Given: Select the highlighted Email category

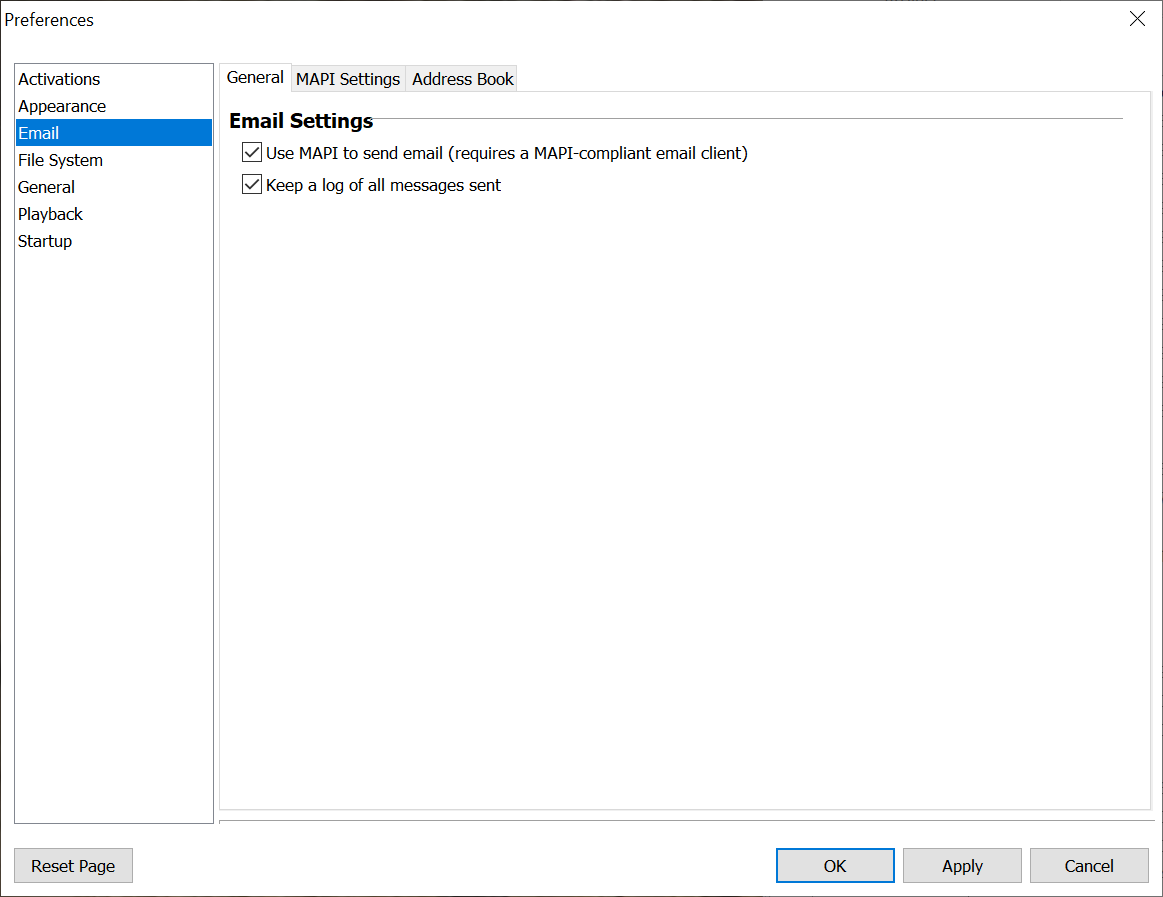Looking at the screenshot, I should click(x=39, y=133).
